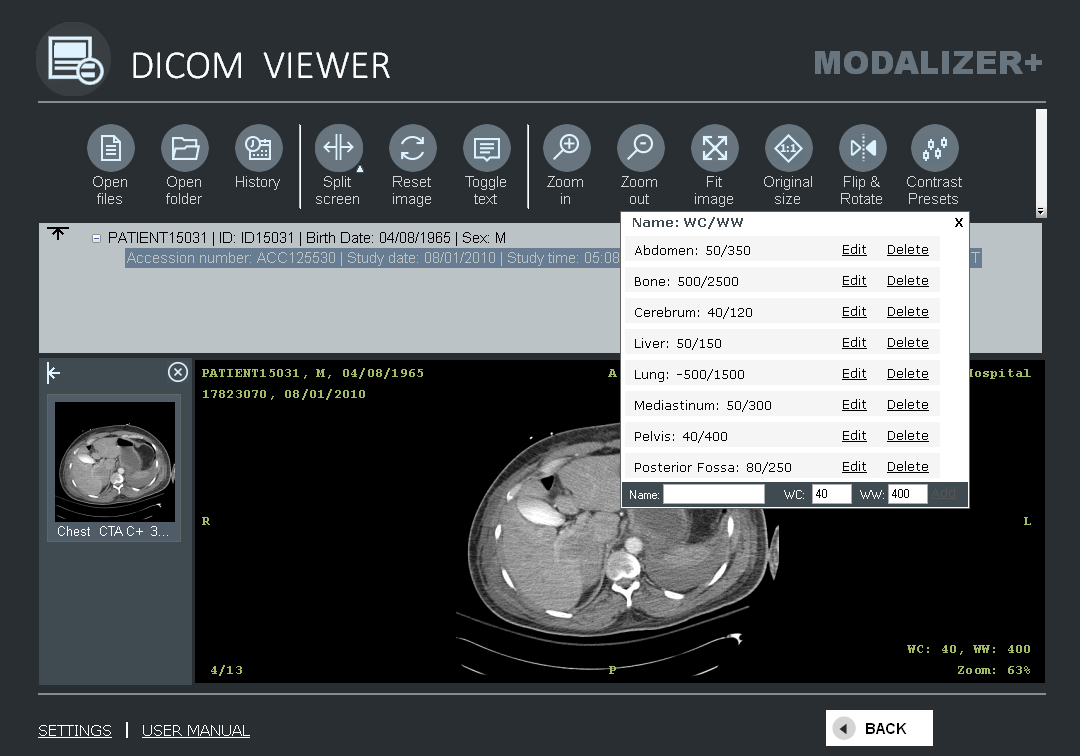Viewport: 1080px width, 756px height.
Task: Delete the Liver contrast preset
Action: 907,343
